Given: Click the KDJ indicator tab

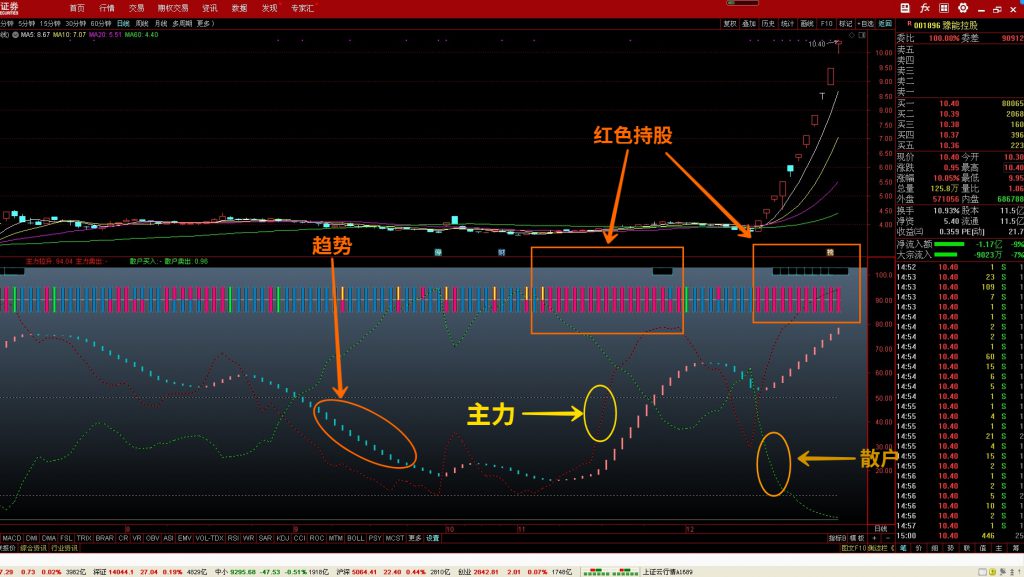Looking at the screenshot, I should point(281,538).
